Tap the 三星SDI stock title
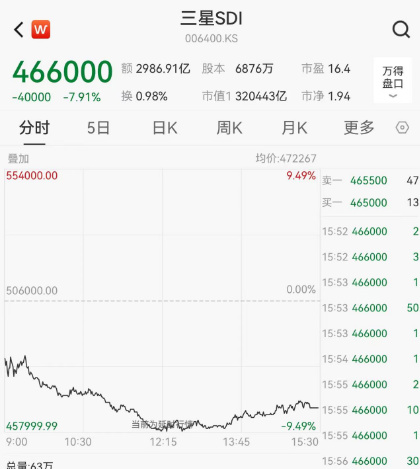Viewport: 420px width, 469px height. click(x=211, y=18)
